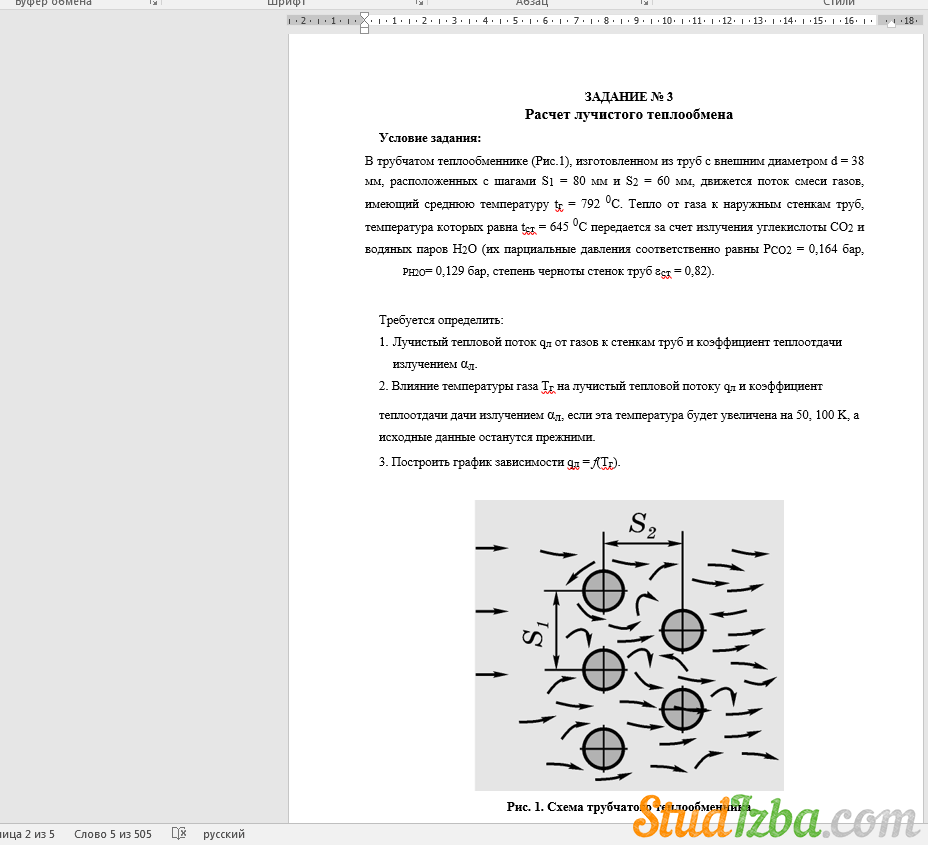Click the spelling and proofing book icon
The height and width of the screenshot is (845, 928).
(x=179, y=834)
